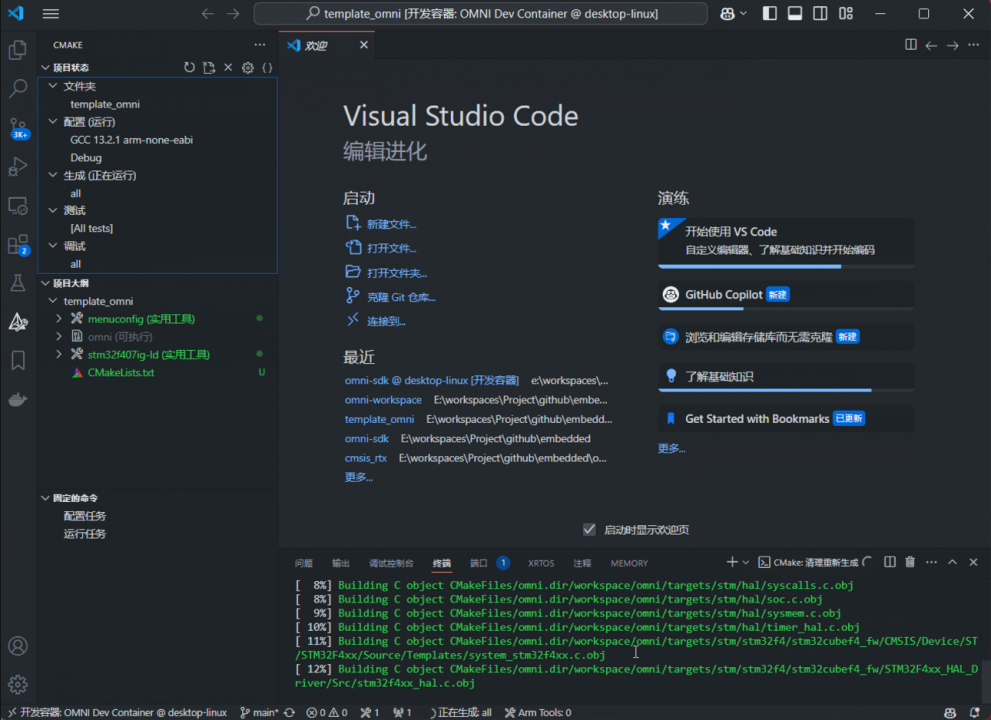
Task: Open the Explorer view in activity bar
Action: coord(18,49)
